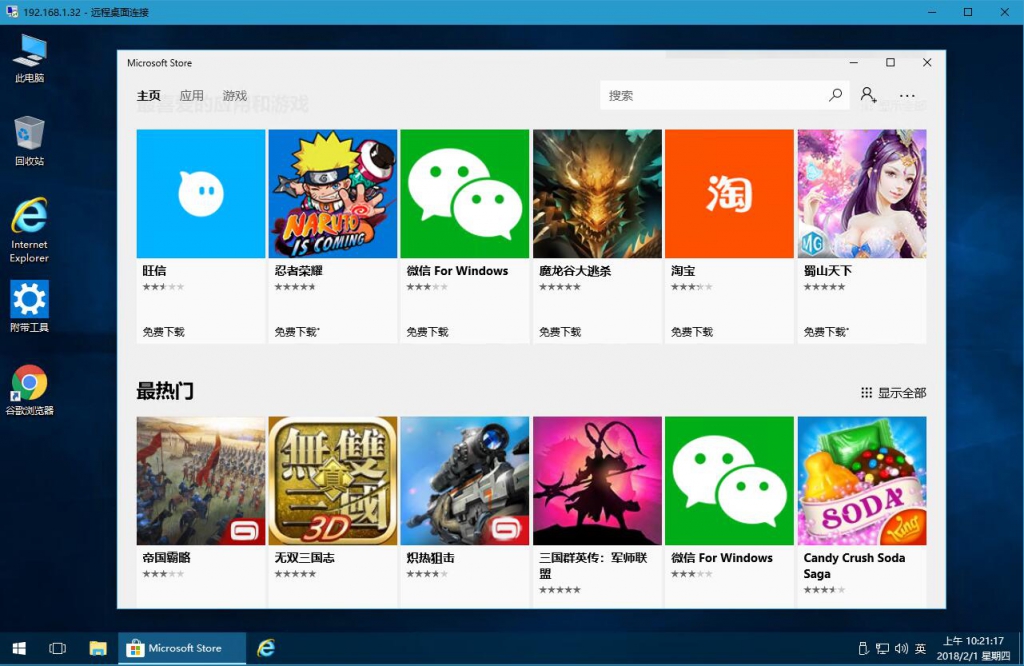Click the Windows Start button

click(x=19, y=648)
